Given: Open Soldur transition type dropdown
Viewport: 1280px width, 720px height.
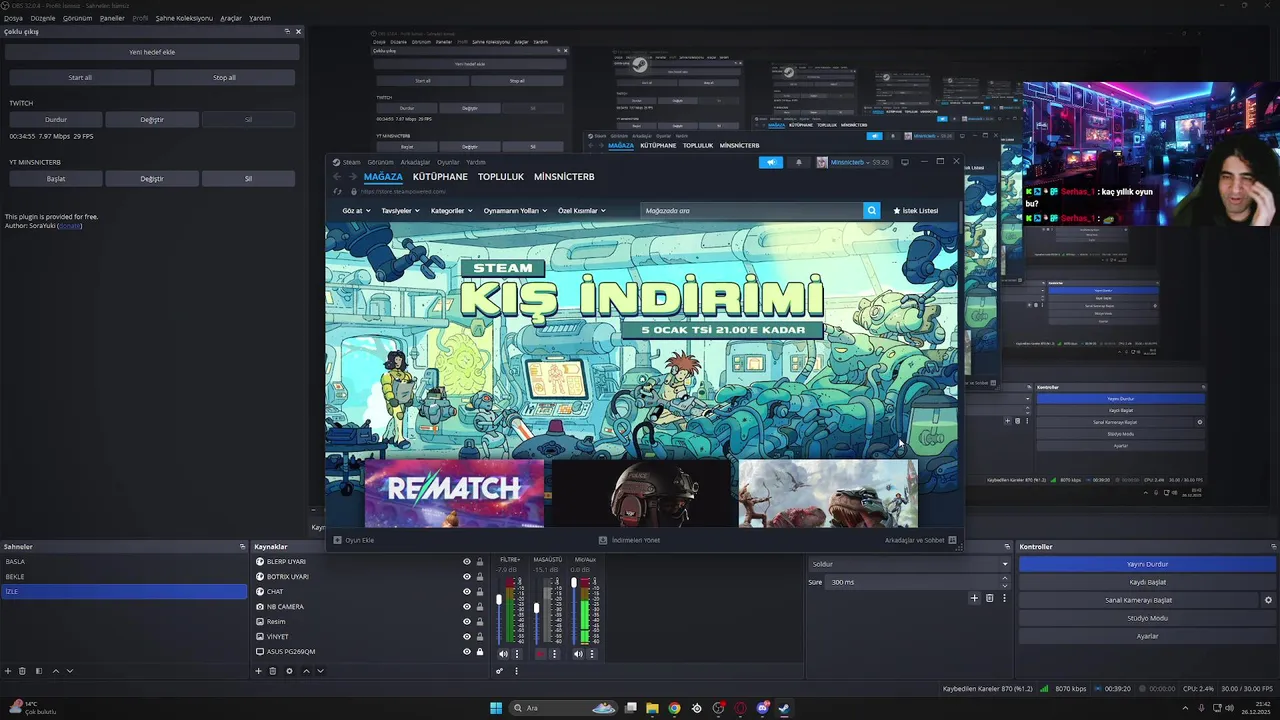Looking at the screenshot, I should 909,564.
